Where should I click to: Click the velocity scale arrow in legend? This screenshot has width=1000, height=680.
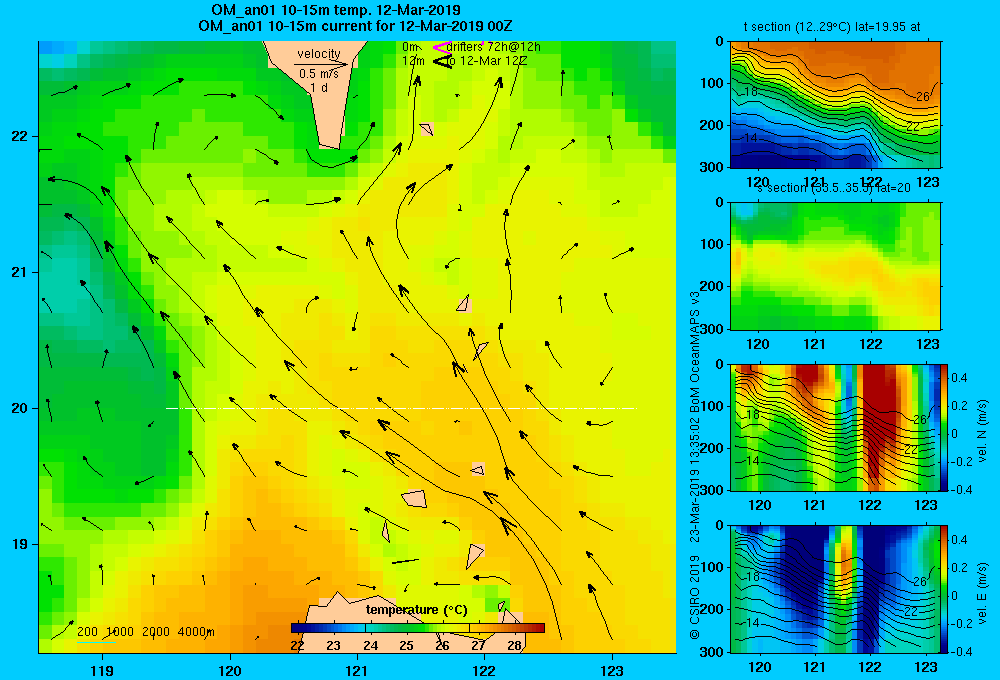(x=321, y=64)
